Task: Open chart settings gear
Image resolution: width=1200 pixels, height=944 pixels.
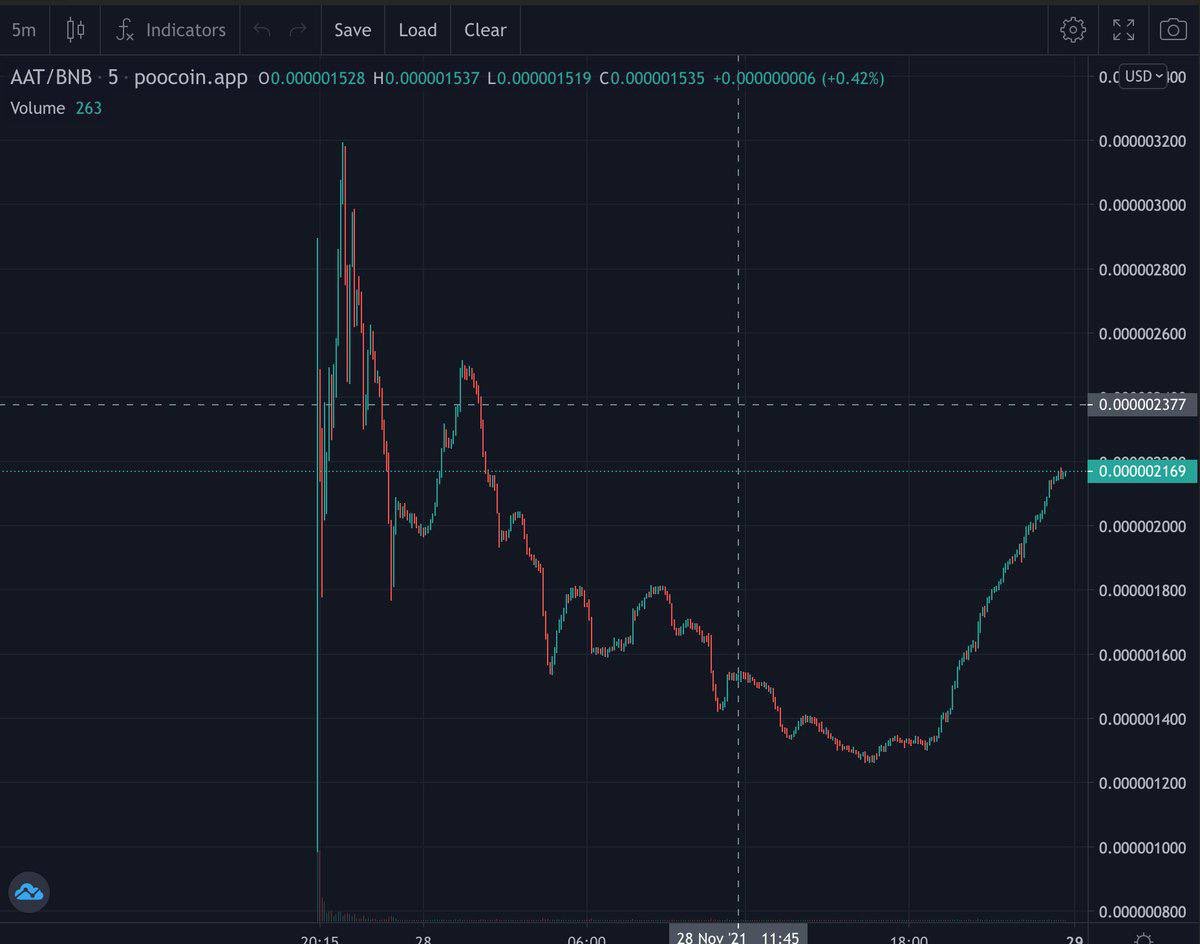Action: tap(1073, 30)
